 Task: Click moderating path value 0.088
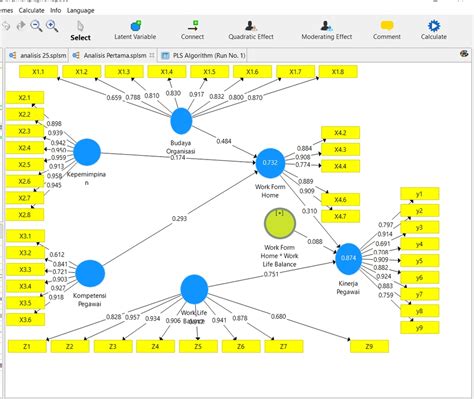point(315,241)
